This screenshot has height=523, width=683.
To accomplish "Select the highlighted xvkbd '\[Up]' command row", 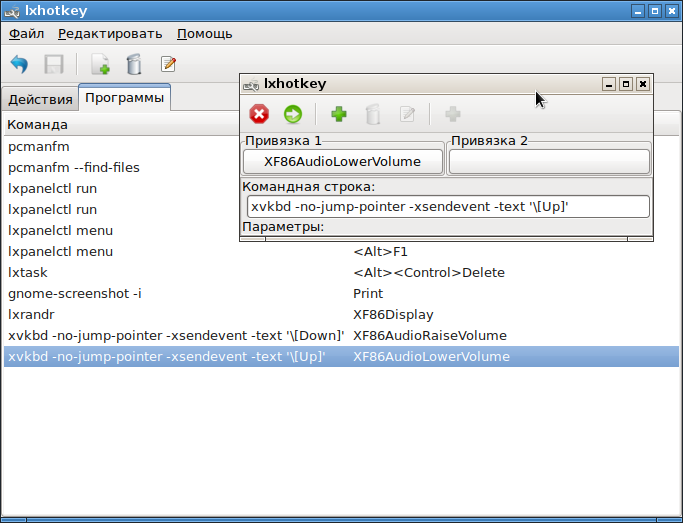I will pos(341,357).
